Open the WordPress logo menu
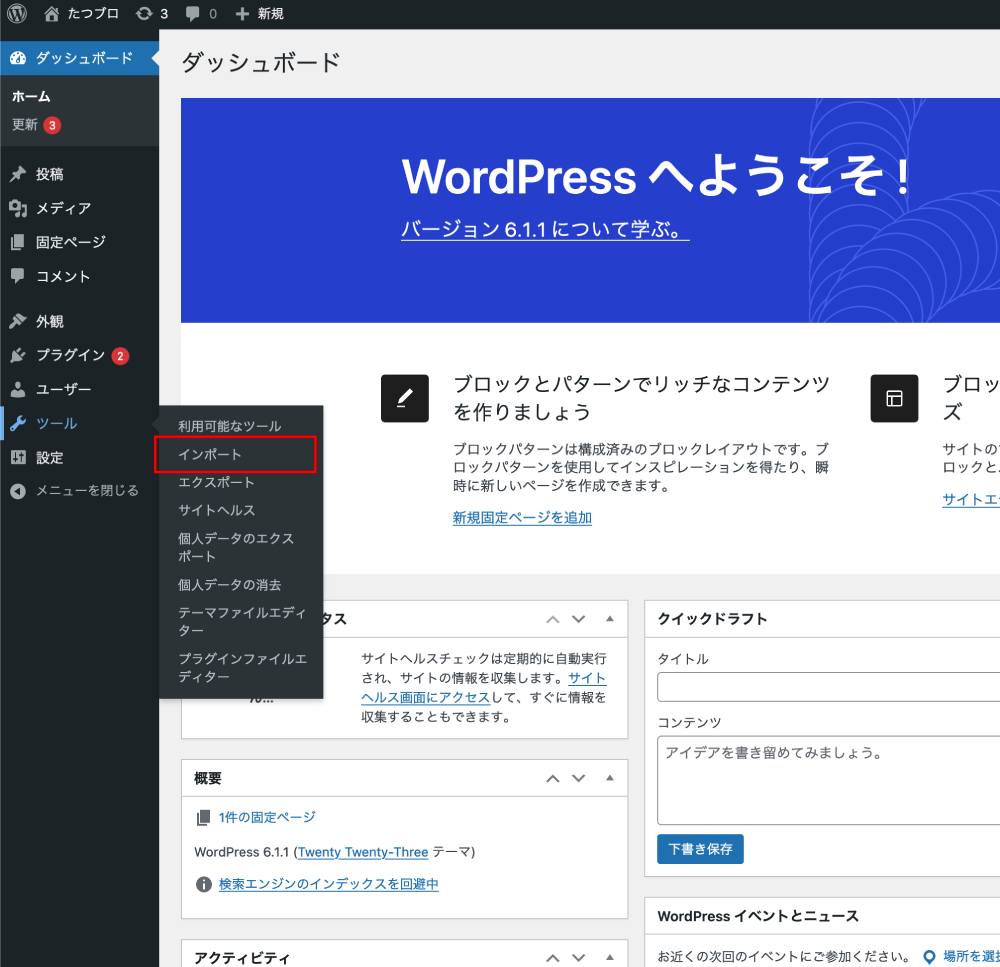This screenshot has width=1000, height=967. click(x=17, y=13)
